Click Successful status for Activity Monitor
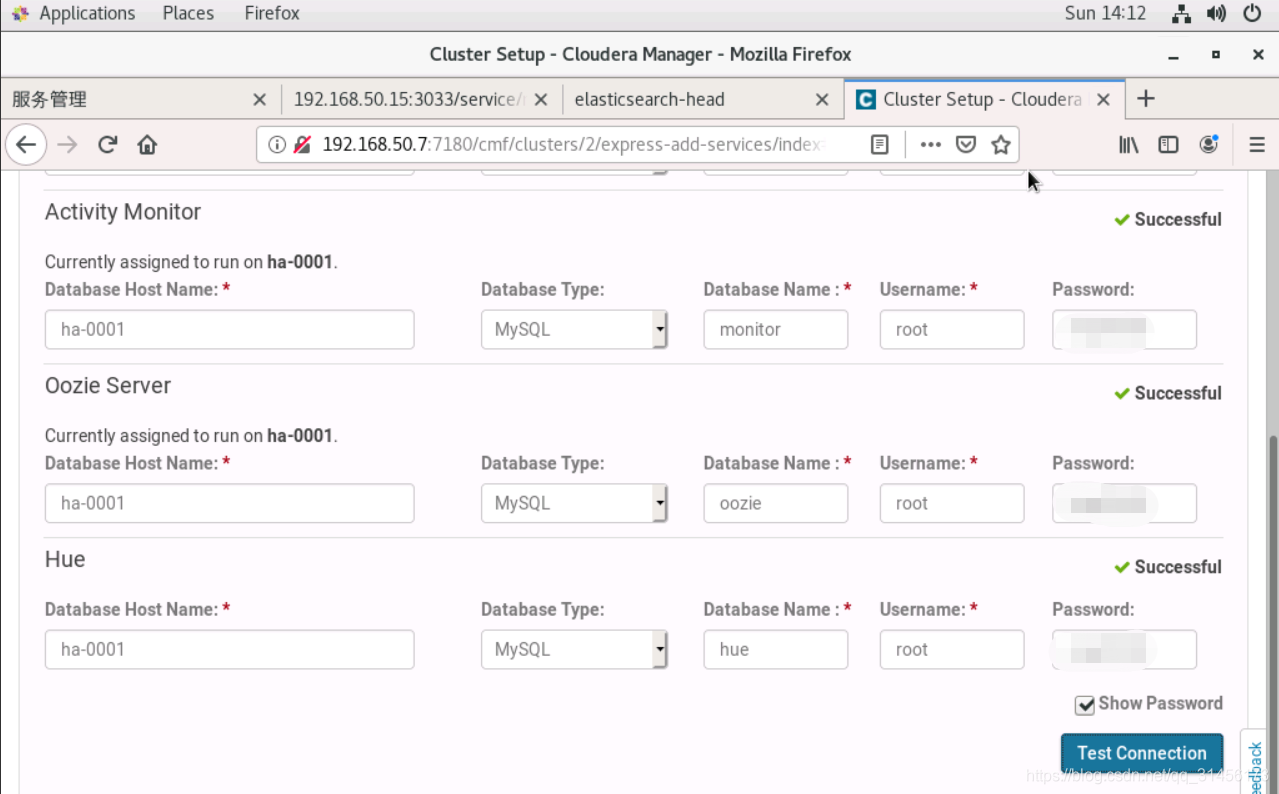 point(1168,219)
